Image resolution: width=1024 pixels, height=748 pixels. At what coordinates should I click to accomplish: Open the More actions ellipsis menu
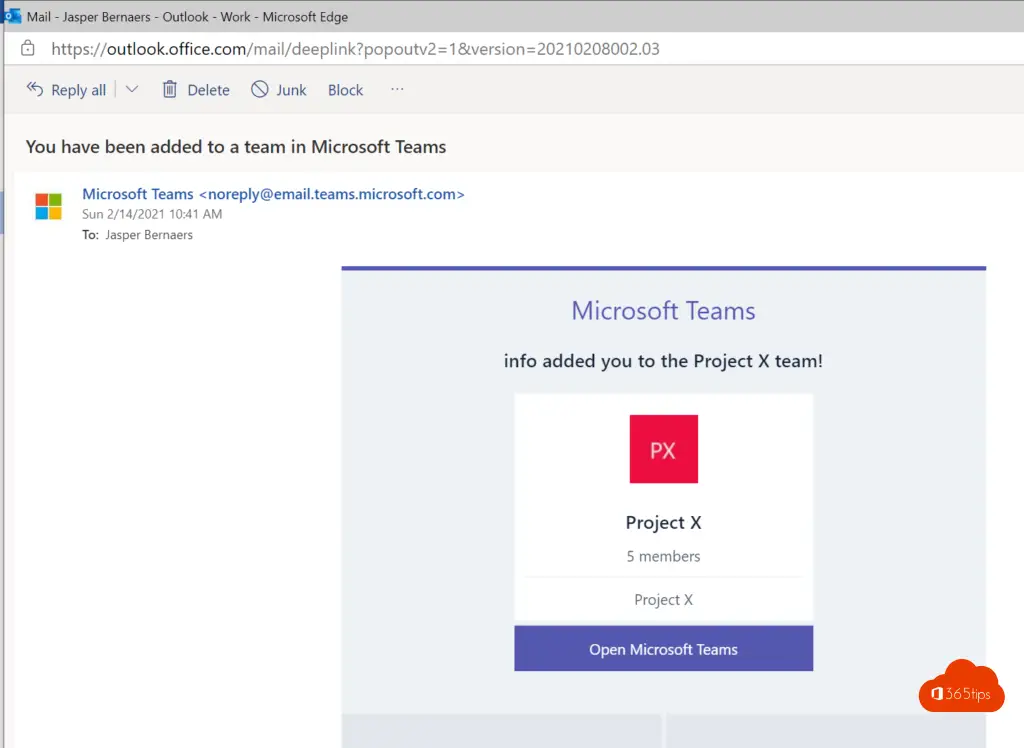(397, 90)
